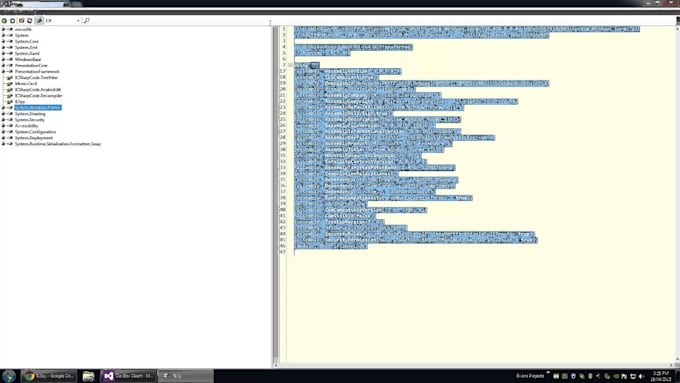Image resolution: width=680 pixels, height=383 pixels.
Task: Click the code pane horizontal scrollbar
Action: [x=475, y=366]
